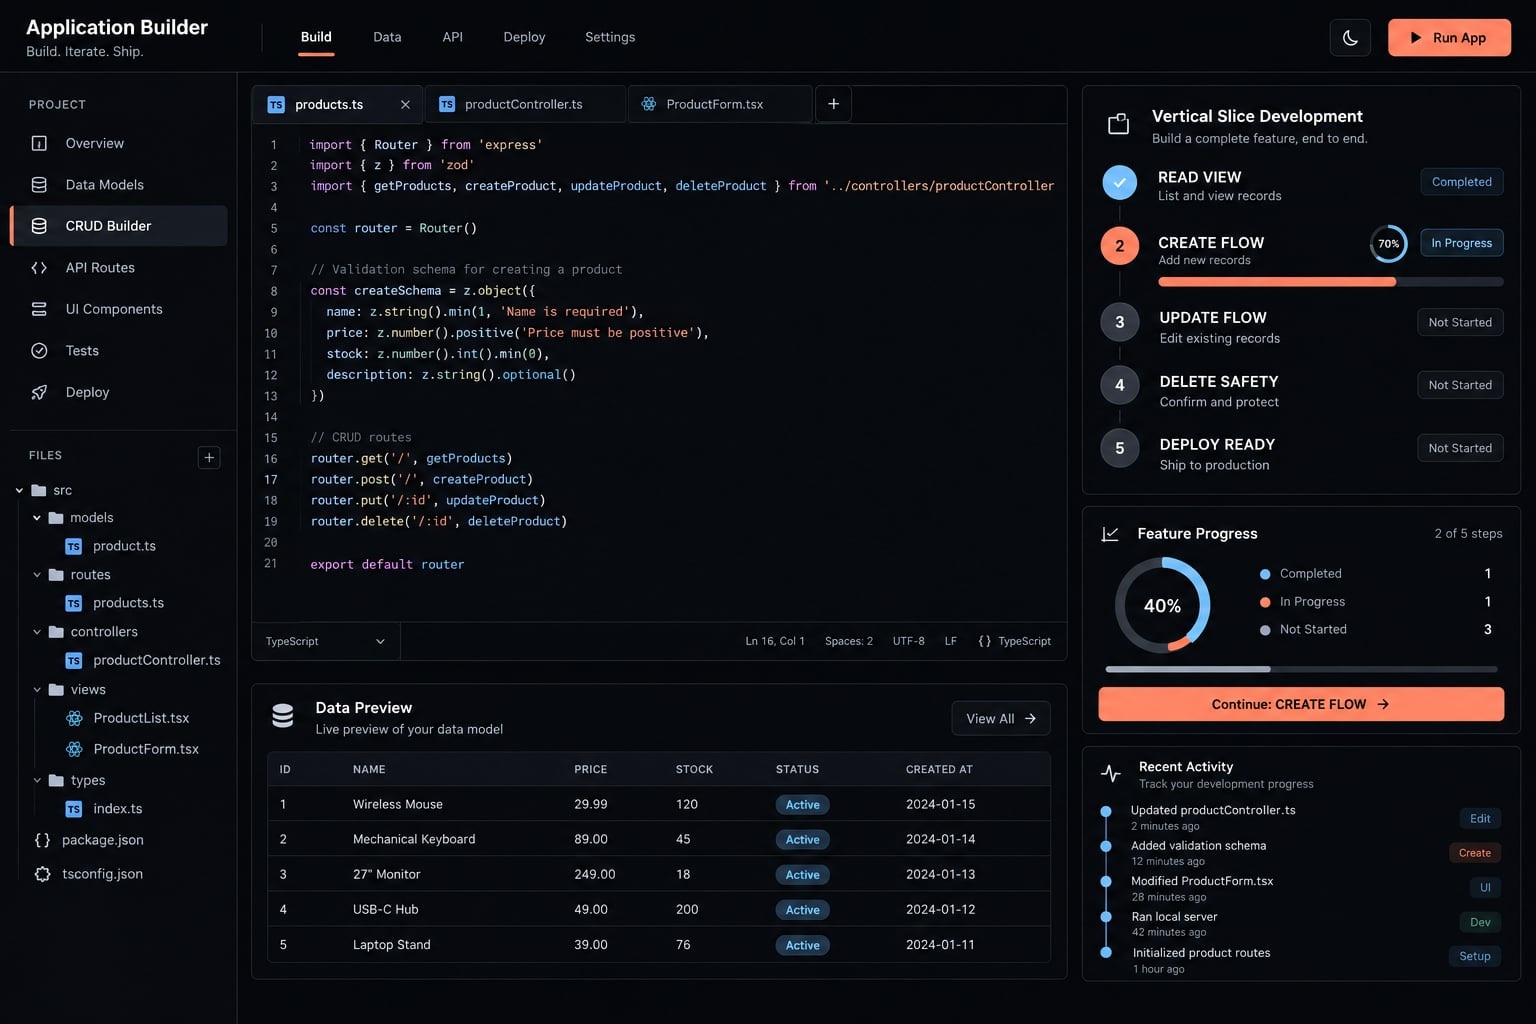The image size is (1536, 1024).
Task: Click the ProductForm.tsx React icon in file tree
Action: (x=74, y=749)
